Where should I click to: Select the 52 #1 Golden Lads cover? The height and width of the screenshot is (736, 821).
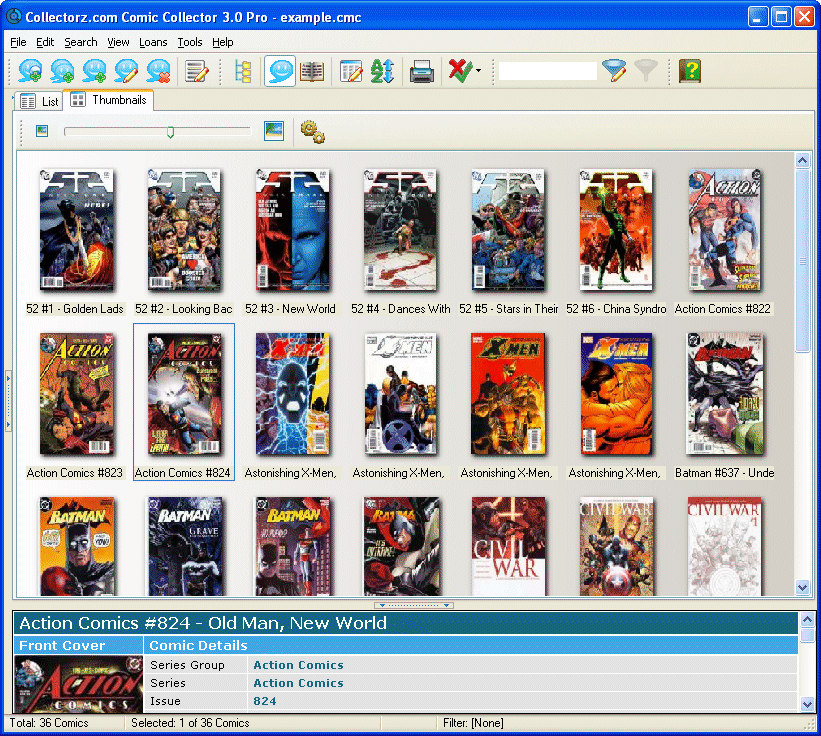[x=76, y=229]
